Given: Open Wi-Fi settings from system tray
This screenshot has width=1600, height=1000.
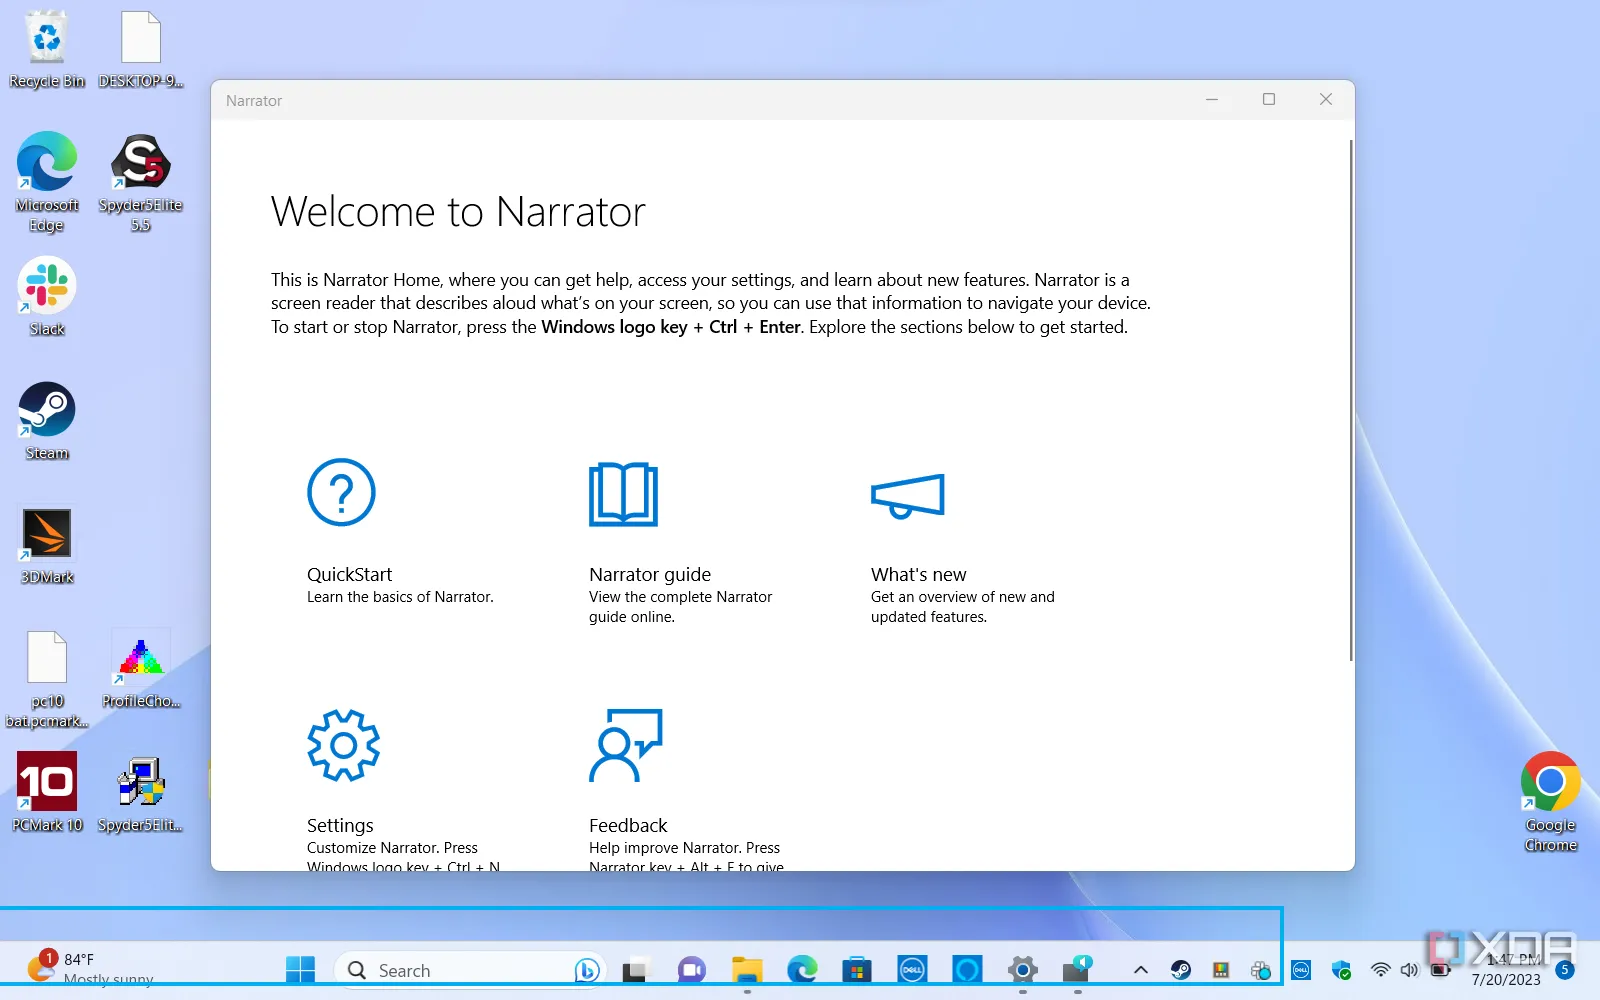Looking at the screenshot, I should [x=1380, y=969].
